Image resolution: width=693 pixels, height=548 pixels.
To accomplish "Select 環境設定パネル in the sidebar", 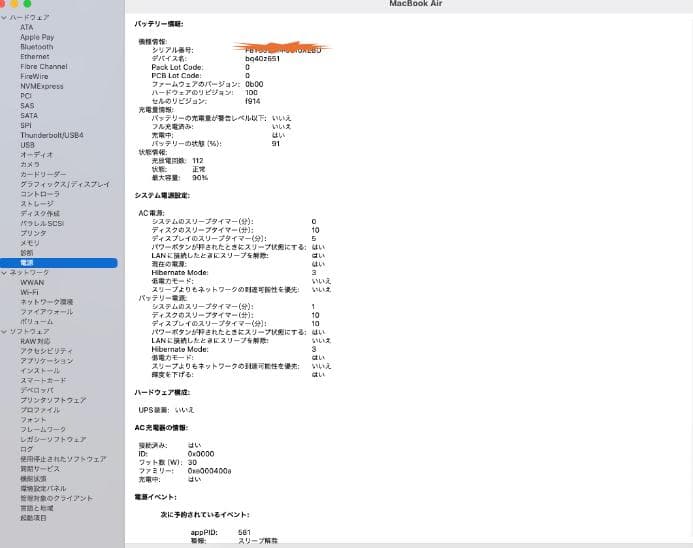I will tap(43, 488).
